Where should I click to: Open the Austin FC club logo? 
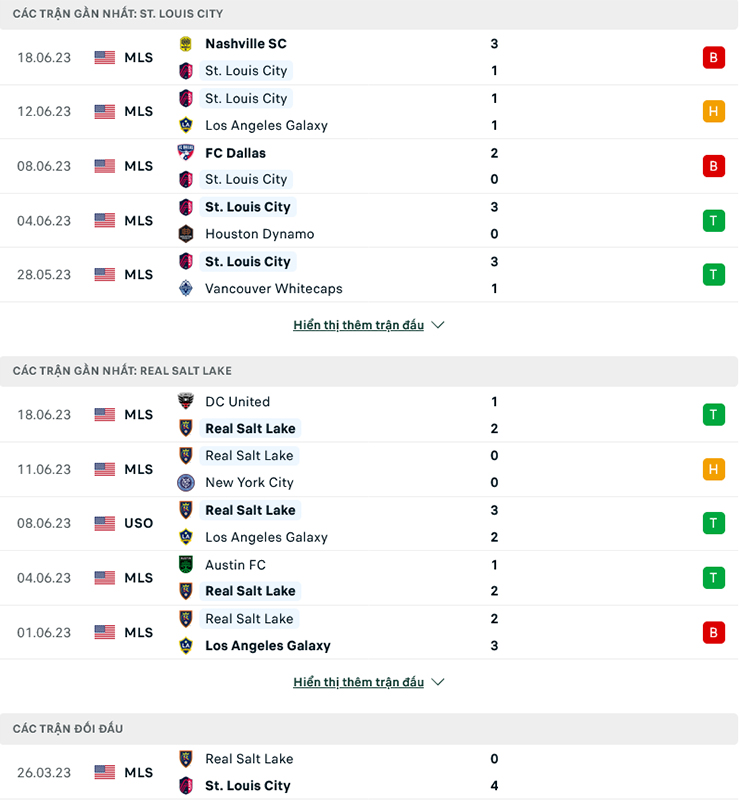(184, 564)
